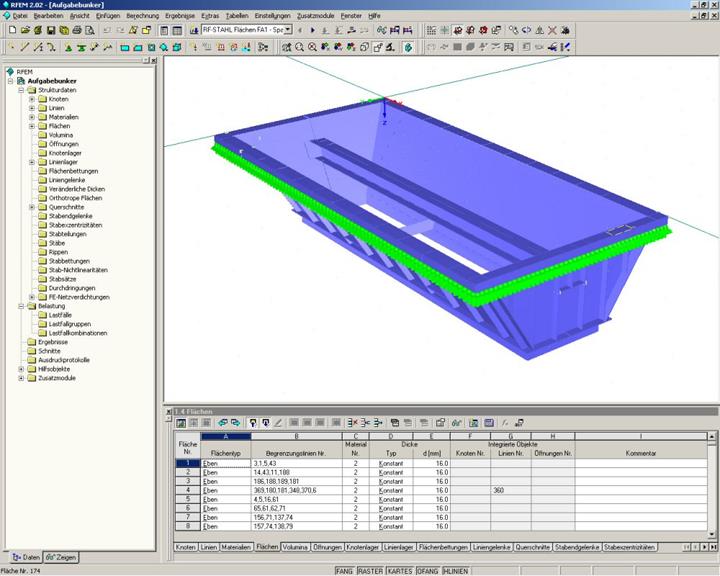The width and height of the screenshot is (720, 576).
Task: Open print preview magnifier page icon
Action: tap(90, 30)
